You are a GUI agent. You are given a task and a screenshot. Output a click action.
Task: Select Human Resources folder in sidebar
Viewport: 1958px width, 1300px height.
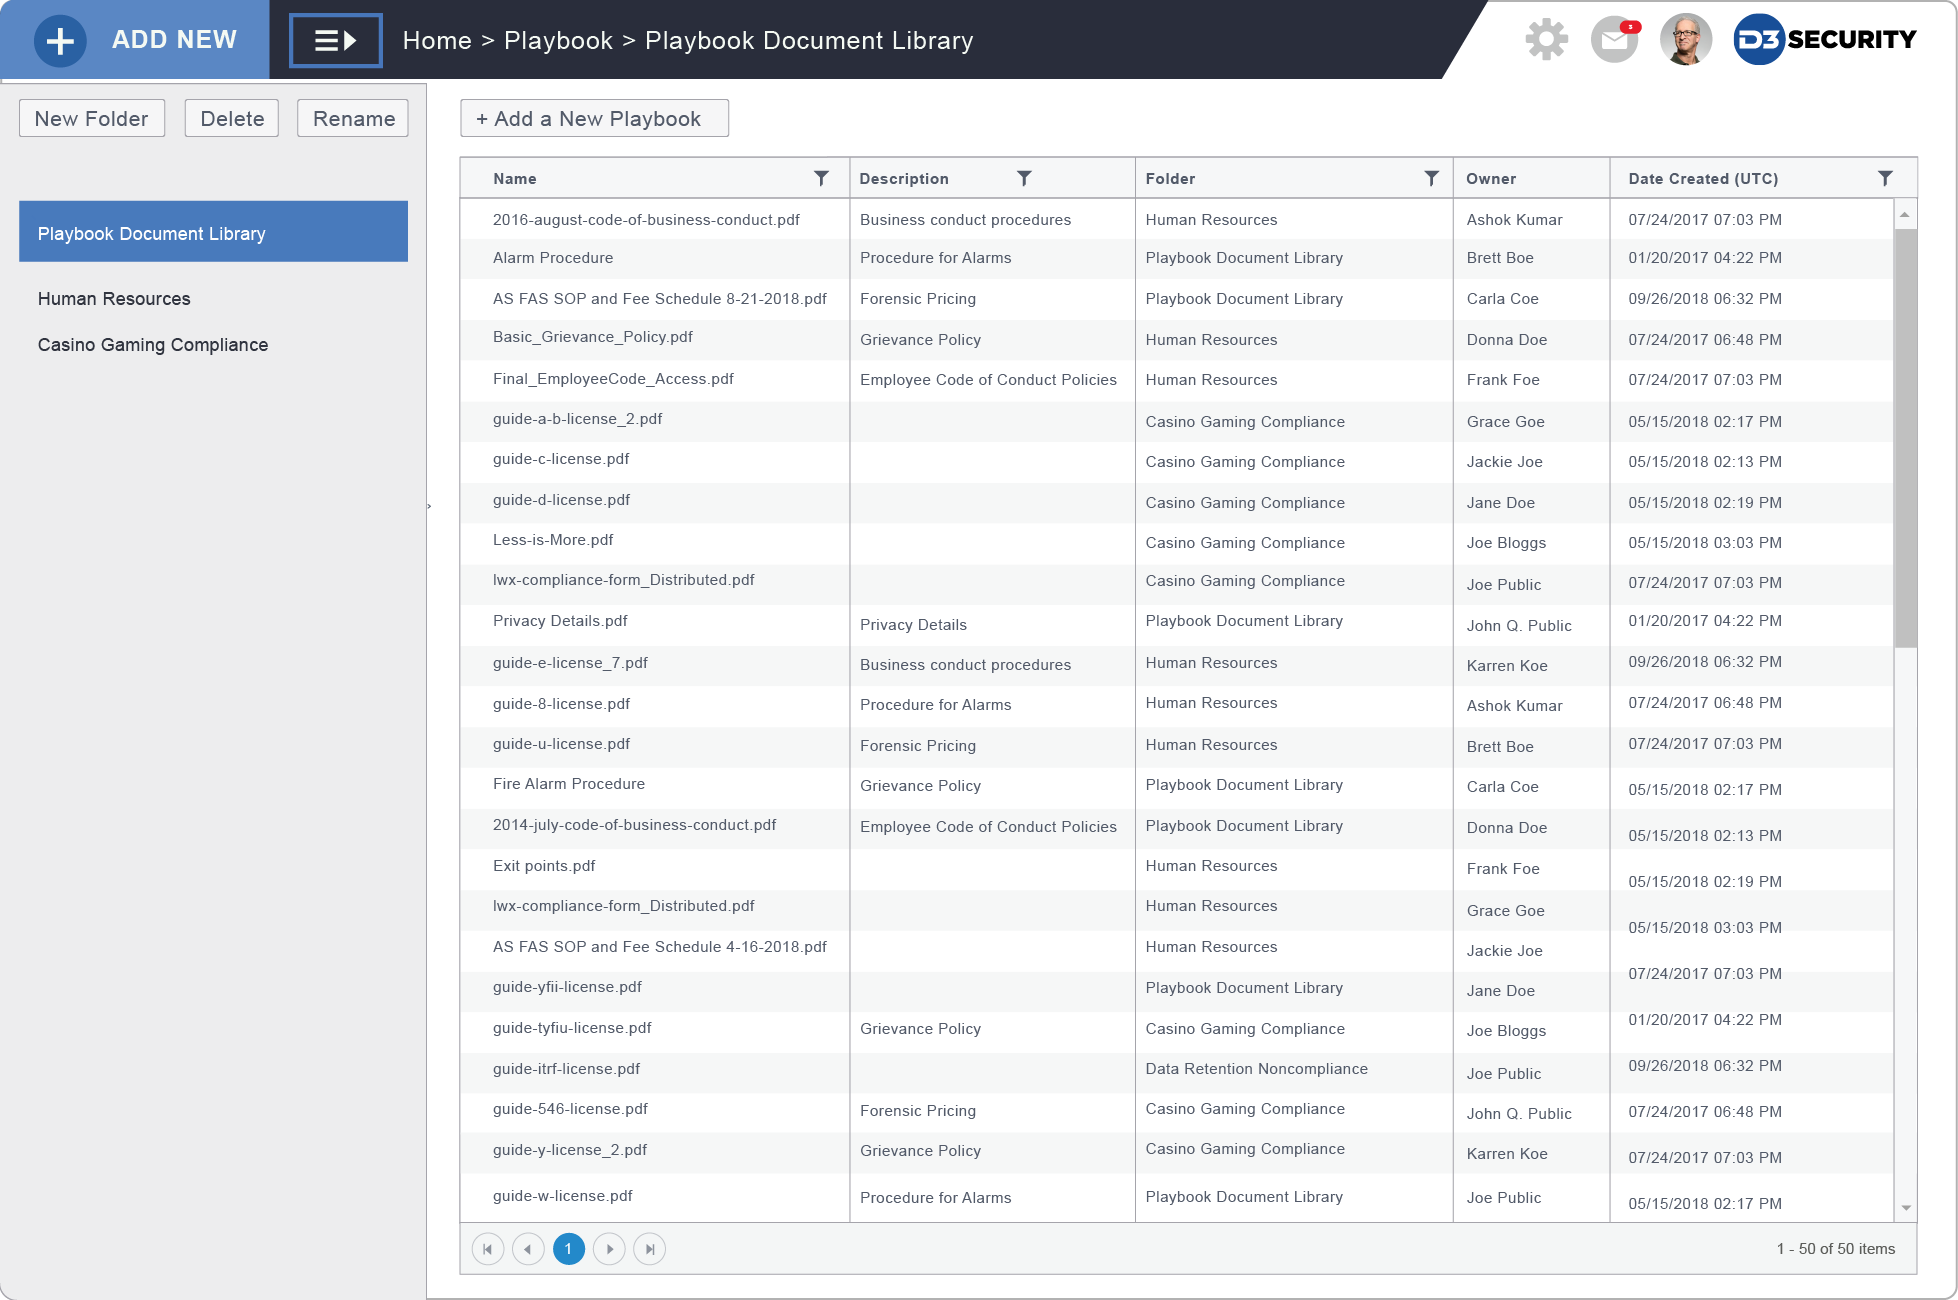coord(114,299)
